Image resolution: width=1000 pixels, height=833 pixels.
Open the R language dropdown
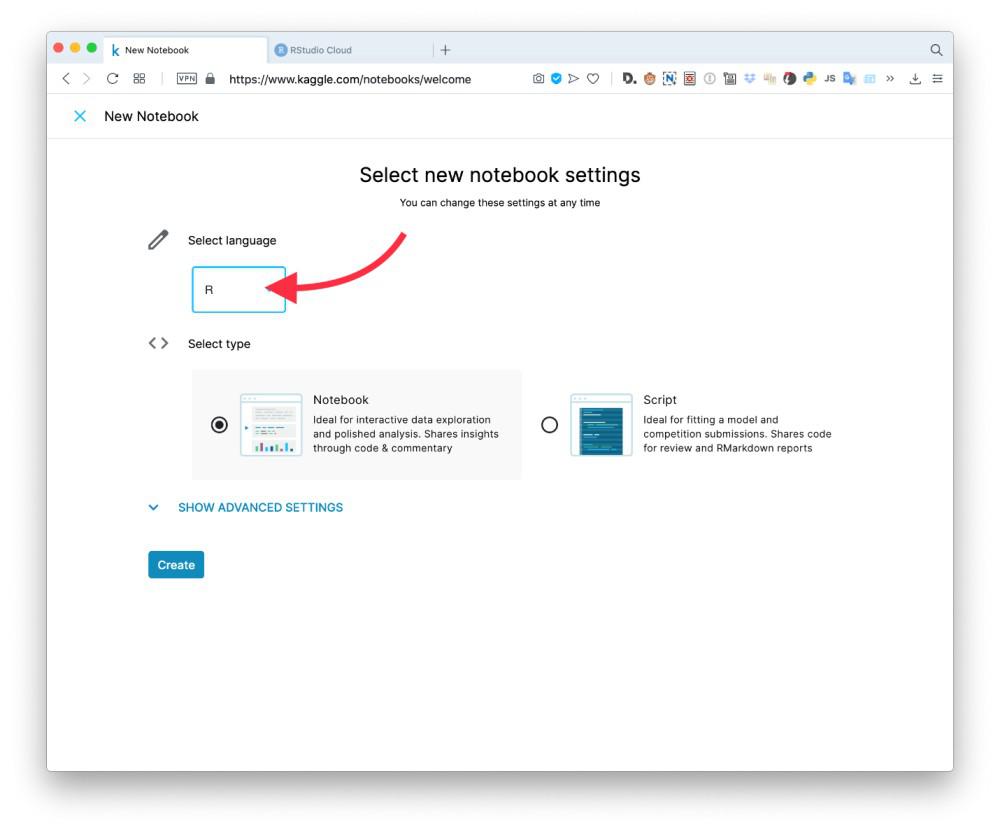(239, 290)
